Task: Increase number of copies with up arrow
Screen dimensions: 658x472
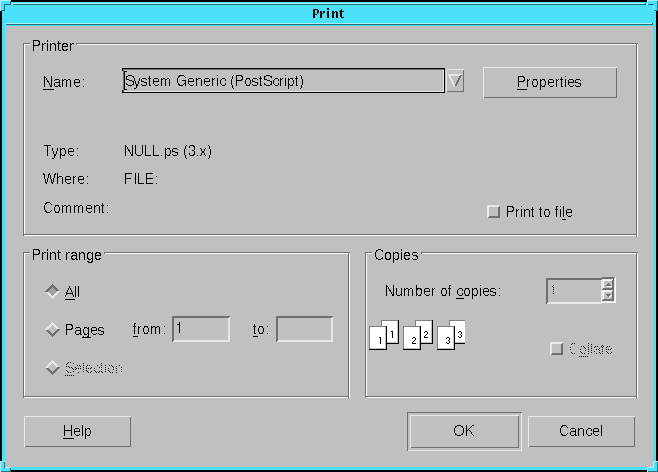Action: tap(607, 285)
